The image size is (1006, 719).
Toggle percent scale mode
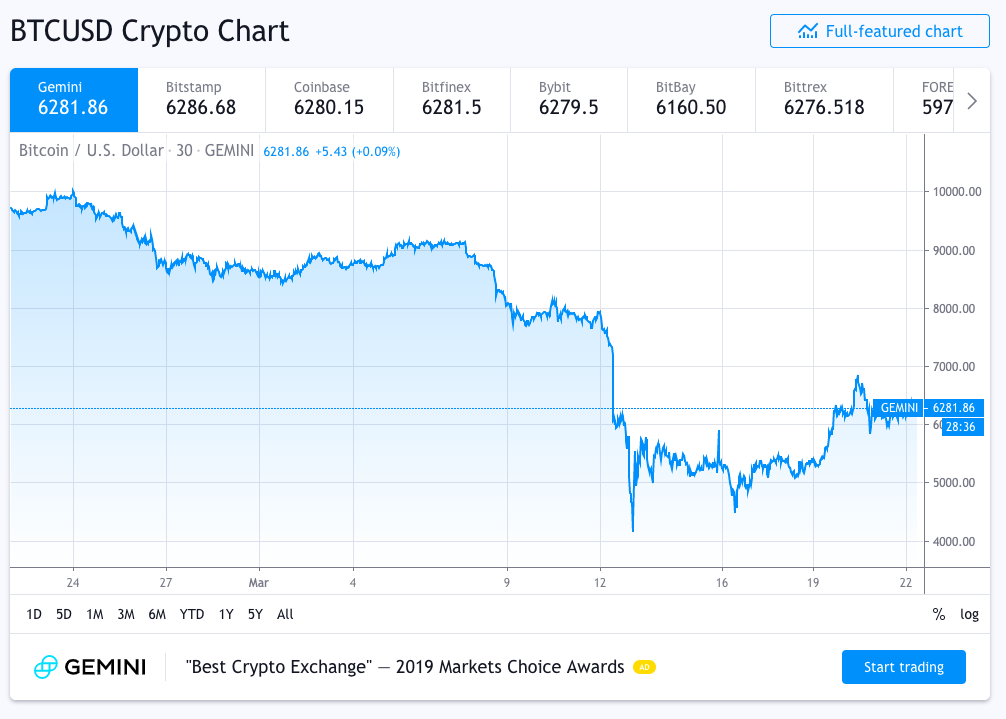(x=939, y=614)
